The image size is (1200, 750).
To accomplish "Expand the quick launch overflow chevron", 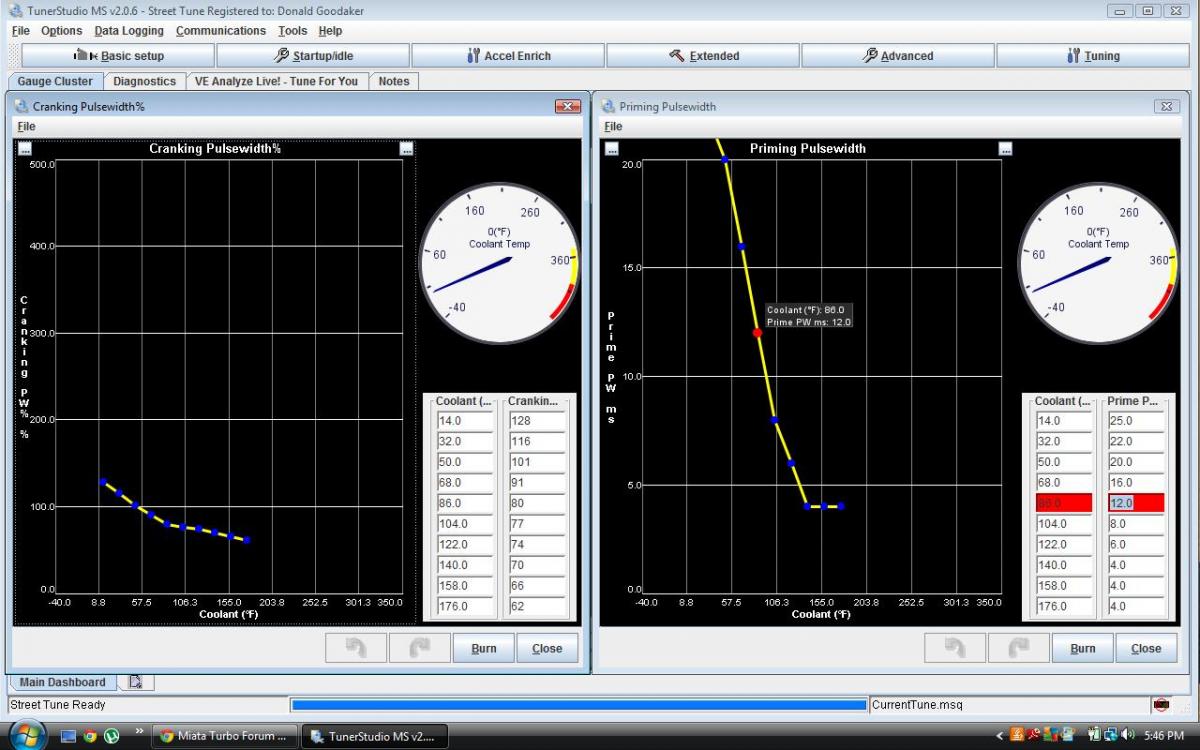I will (139, 731).
